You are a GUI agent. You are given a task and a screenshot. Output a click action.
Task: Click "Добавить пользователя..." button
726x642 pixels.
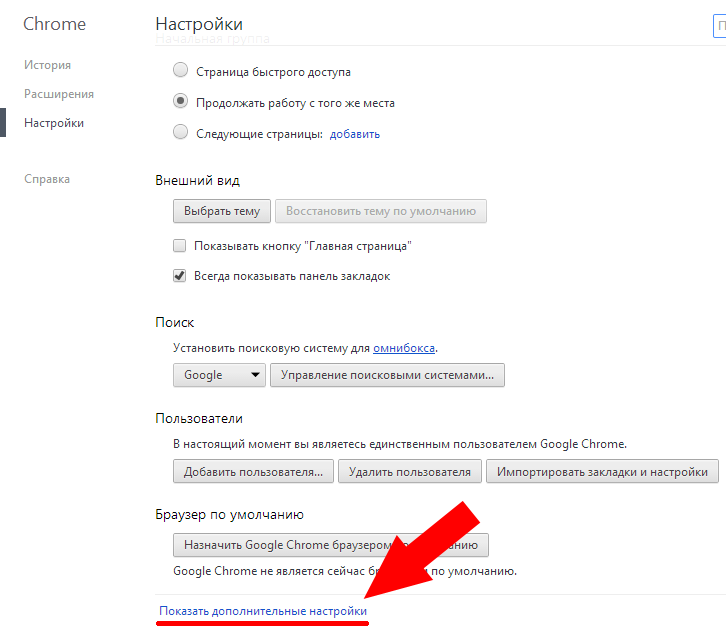(253, 472)
